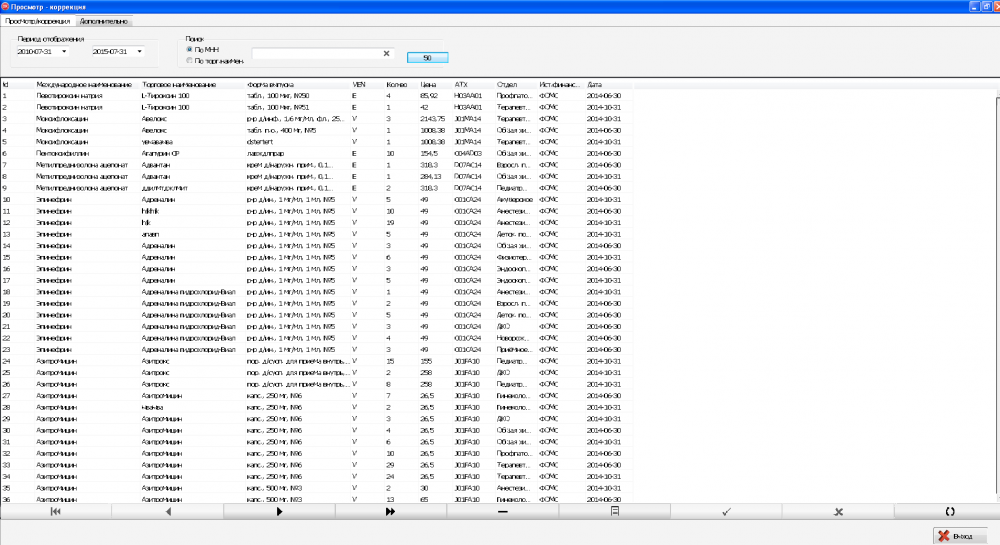Clear the search field with X icon
The width and height of the screenshot is (1000, 545).
click(x=386, y=54)
